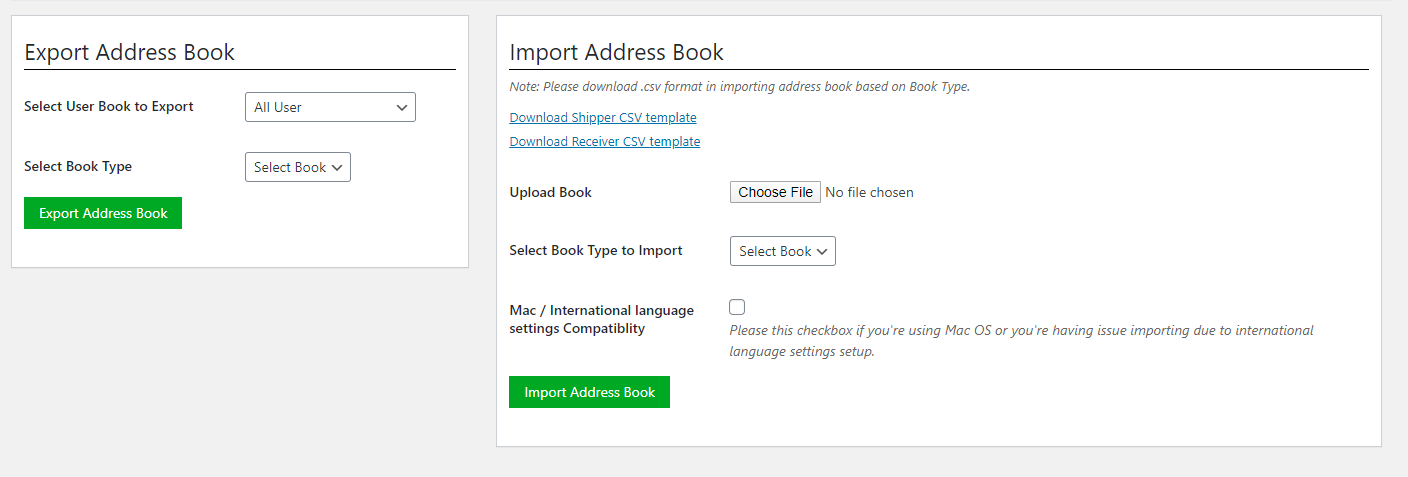Download Receiver CSV template link
Screen dimensions: 1408x477
coord(605,141)
